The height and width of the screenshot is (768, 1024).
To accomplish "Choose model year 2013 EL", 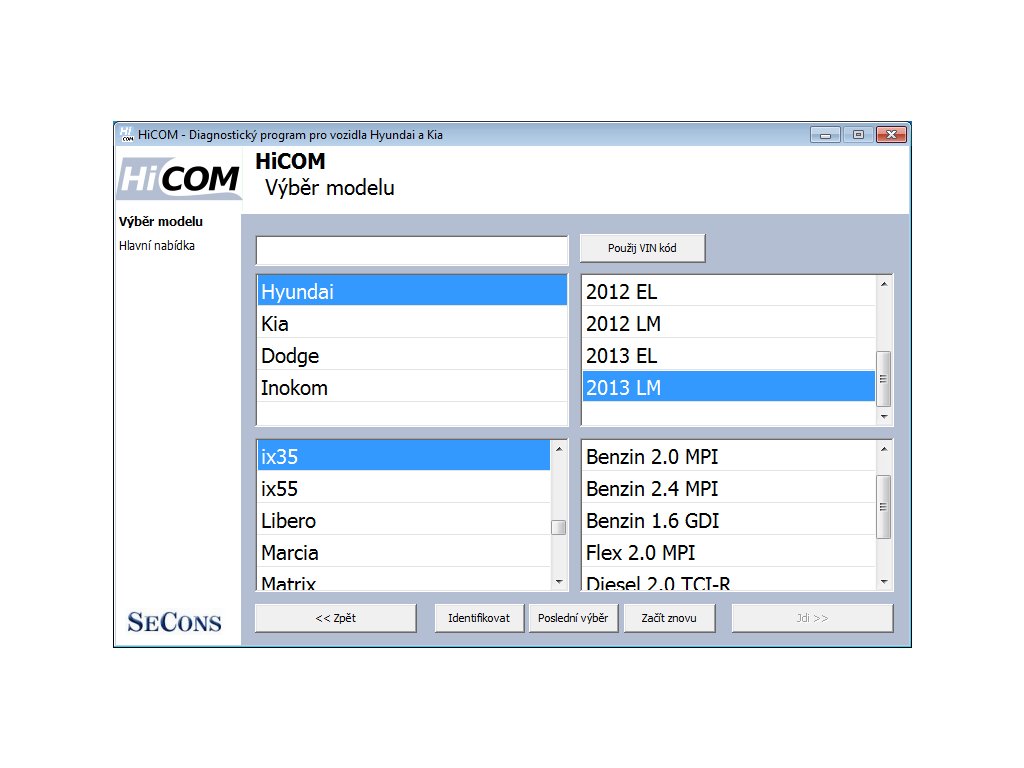I will point(729,355).
